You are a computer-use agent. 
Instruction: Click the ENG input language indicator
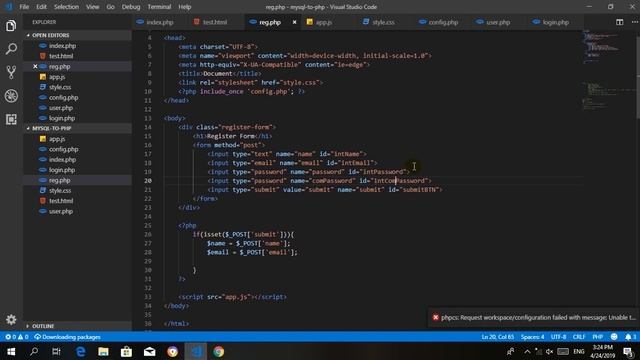[x=578, y=351]
